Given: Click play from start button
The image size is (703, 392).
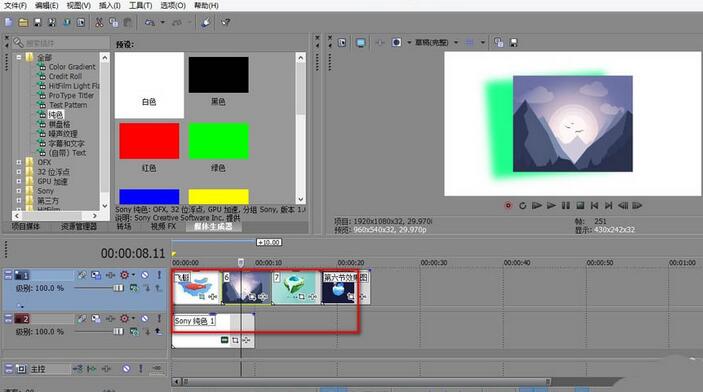Looking at the screenshot, I should pyautogui.click(x=537, y=205).
